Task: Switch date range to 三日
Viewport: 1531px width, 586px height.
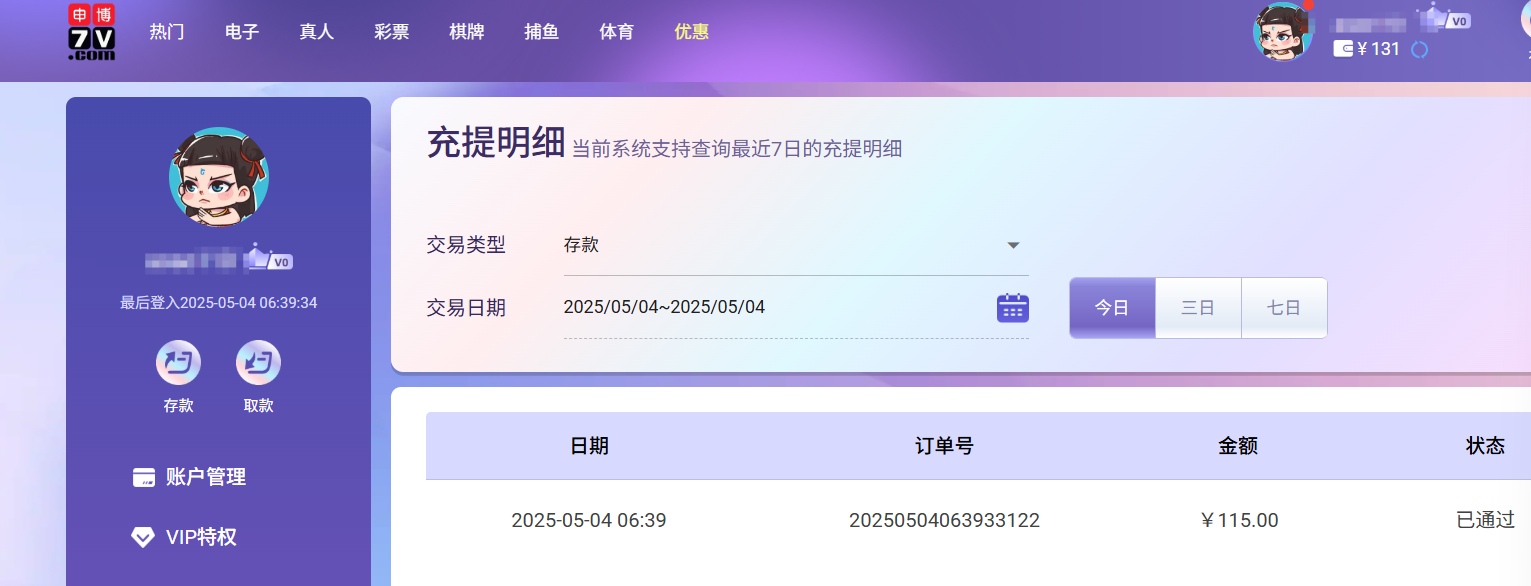Action: [x=1198, y=308]
